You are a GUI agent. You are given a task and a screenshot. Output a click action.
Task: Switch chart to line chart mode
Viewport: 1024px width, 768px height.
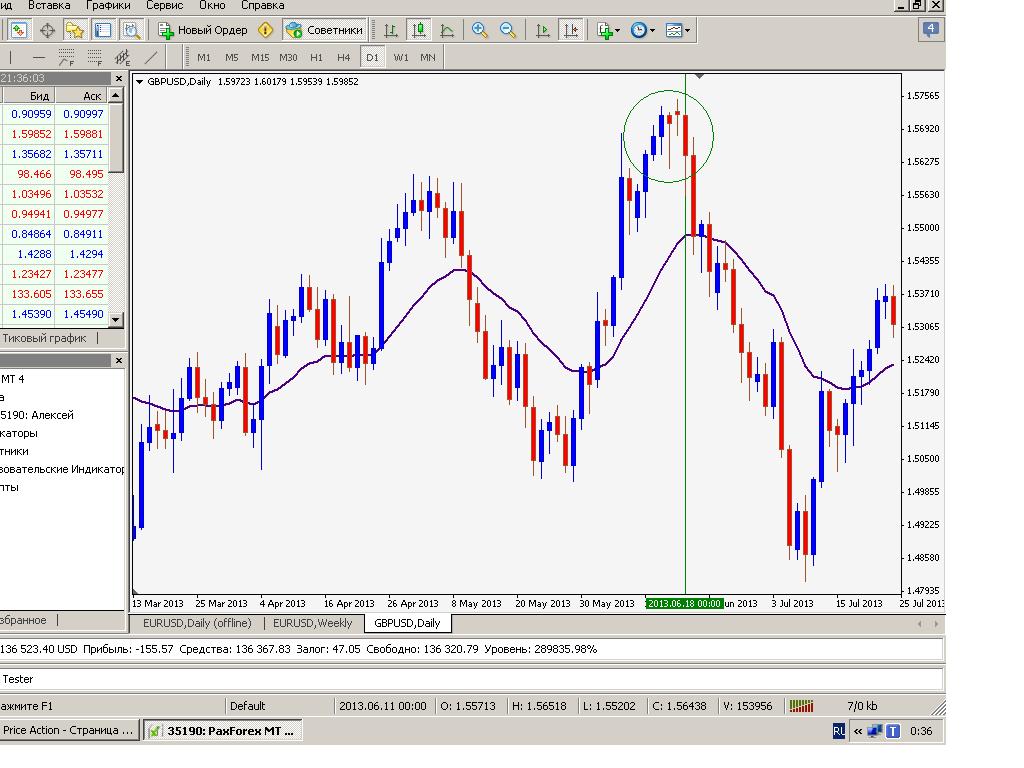447,30
